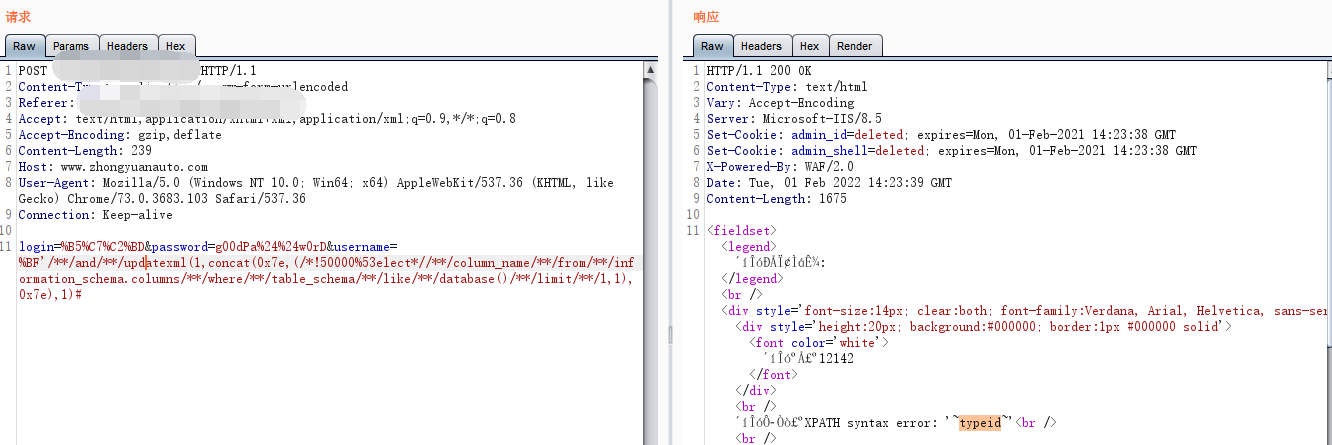The image size is (1332, 445).
Task: Click the 0x7e),1)# end of payload
Action: (x=50, y=295)
